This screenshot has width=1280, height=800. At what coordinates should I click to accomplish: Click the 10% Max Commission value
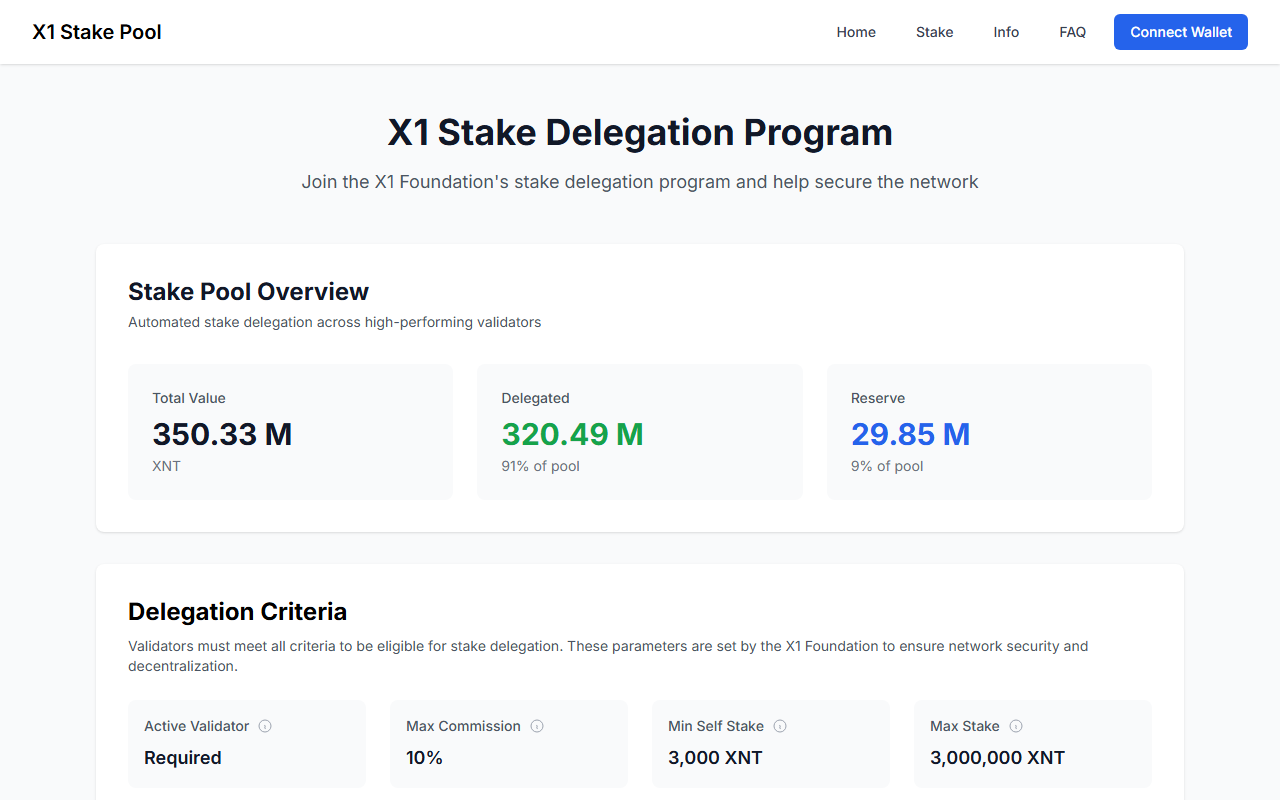[424, 757]
